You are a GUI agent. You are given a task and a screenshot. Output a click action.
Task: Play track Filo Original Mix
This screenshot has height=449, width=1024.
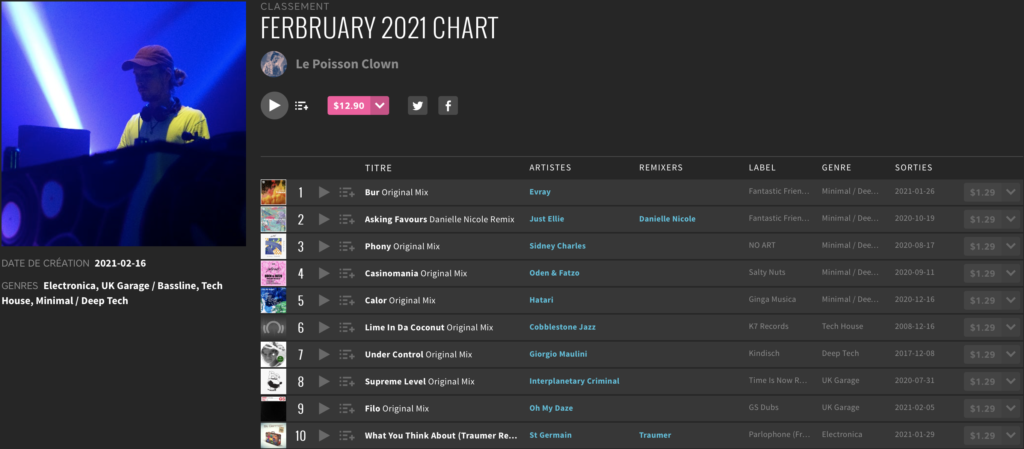[324, 409]
